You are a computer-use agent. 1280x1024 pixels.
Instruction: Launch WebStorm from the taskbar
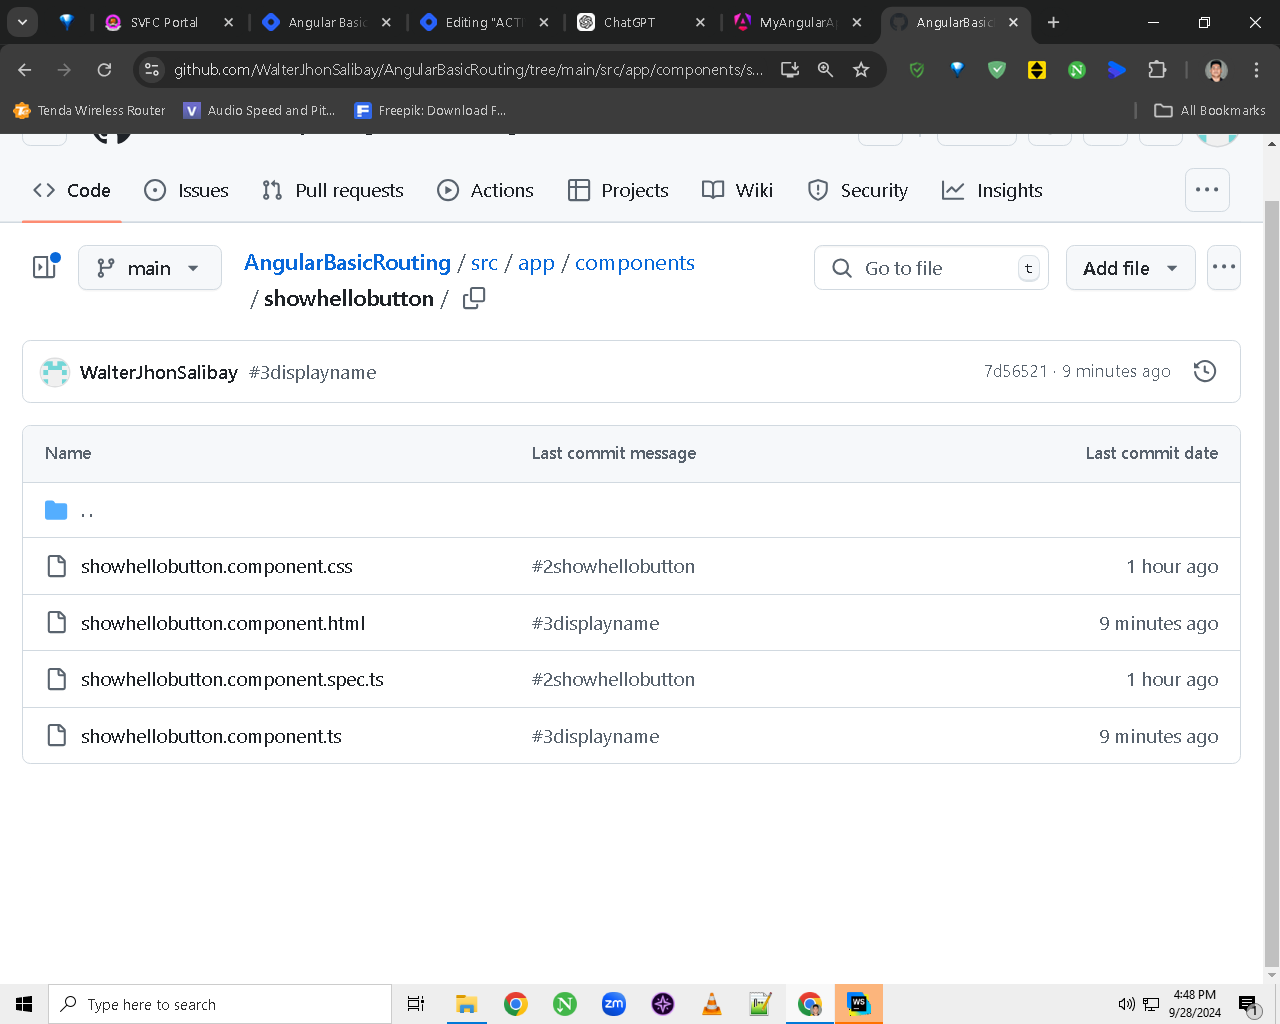[x=858, y=1004]
